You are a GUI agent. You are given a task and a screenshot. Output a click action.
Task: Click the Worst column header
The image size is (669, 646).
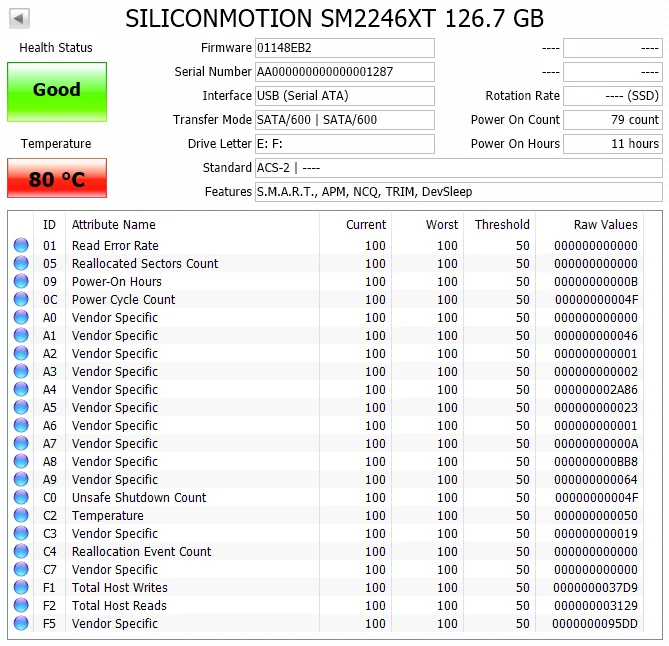coord(442,224)
